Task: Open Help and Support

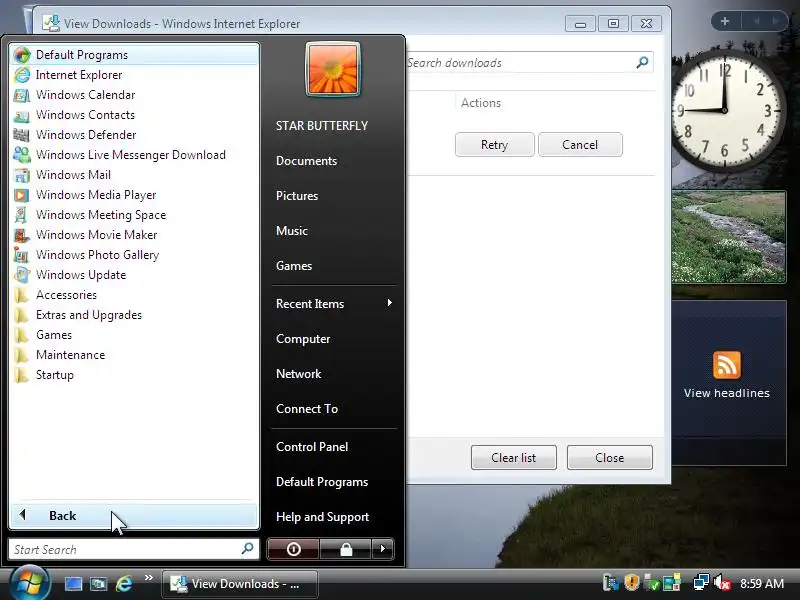Action: coord(322,517)
